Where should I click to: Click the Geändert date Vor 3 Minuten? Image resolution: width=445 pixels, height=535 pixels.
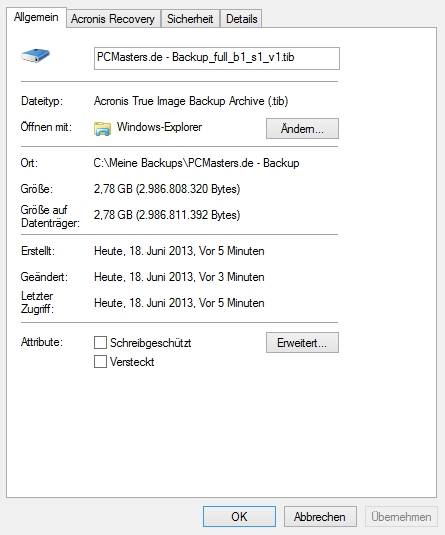[x=179, y=277]
